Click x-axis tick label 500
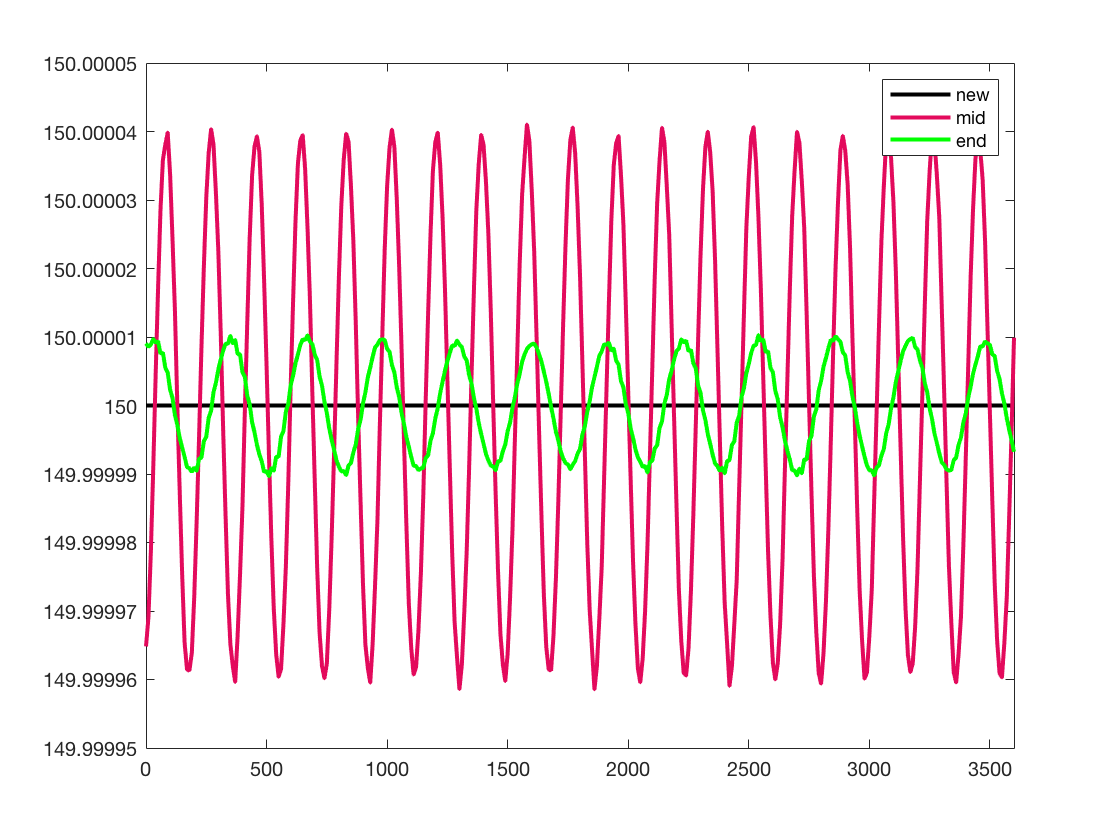This screenshot has width=1120, height=840. click(x=266, y=769)
